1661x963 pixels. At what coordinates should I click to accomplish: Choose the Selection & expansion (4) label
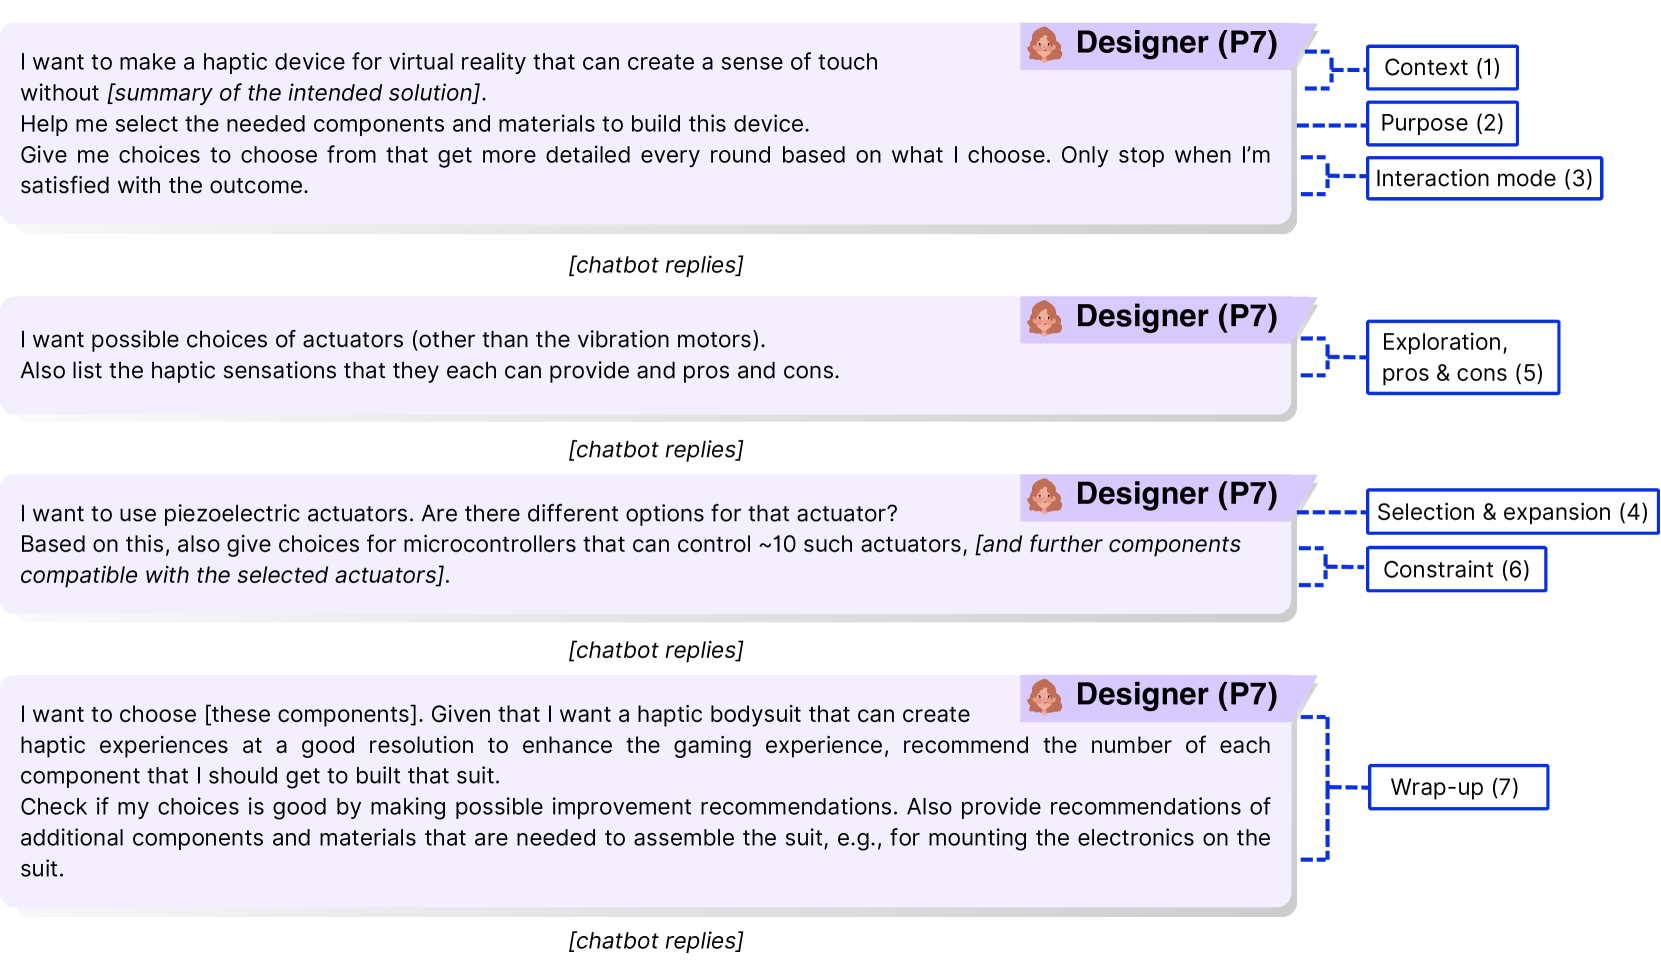pos(1511,512)
